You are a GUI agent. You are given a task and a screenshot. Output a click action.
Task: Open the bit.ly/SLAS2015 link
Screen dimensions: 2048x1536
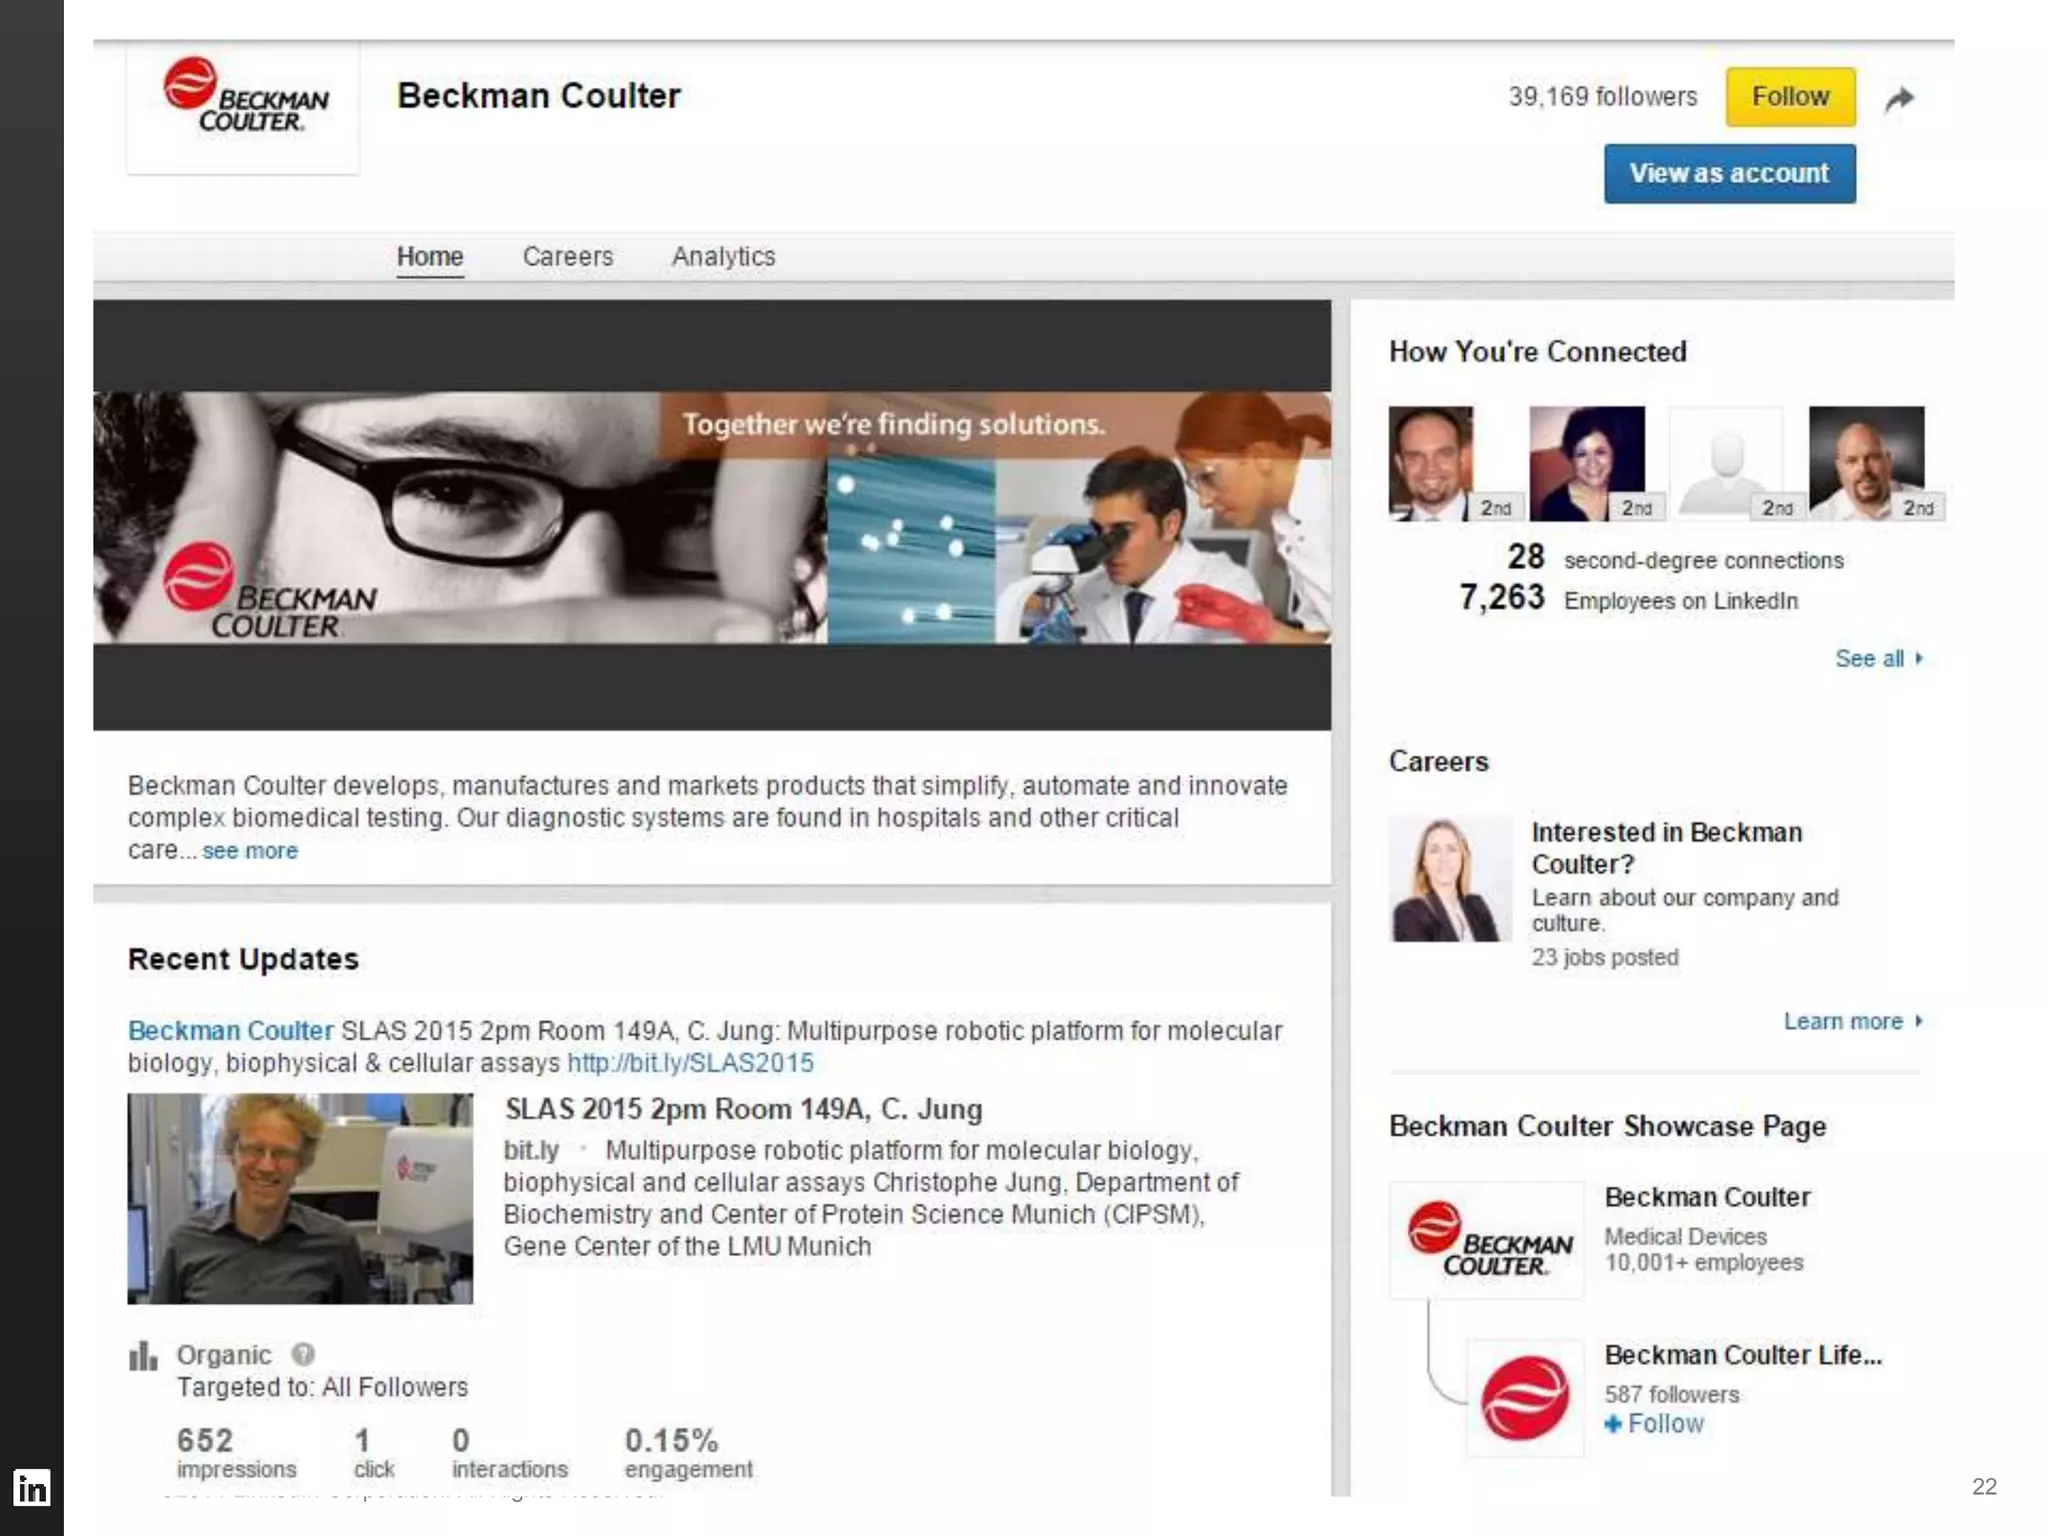click(x=691, y=1063)
